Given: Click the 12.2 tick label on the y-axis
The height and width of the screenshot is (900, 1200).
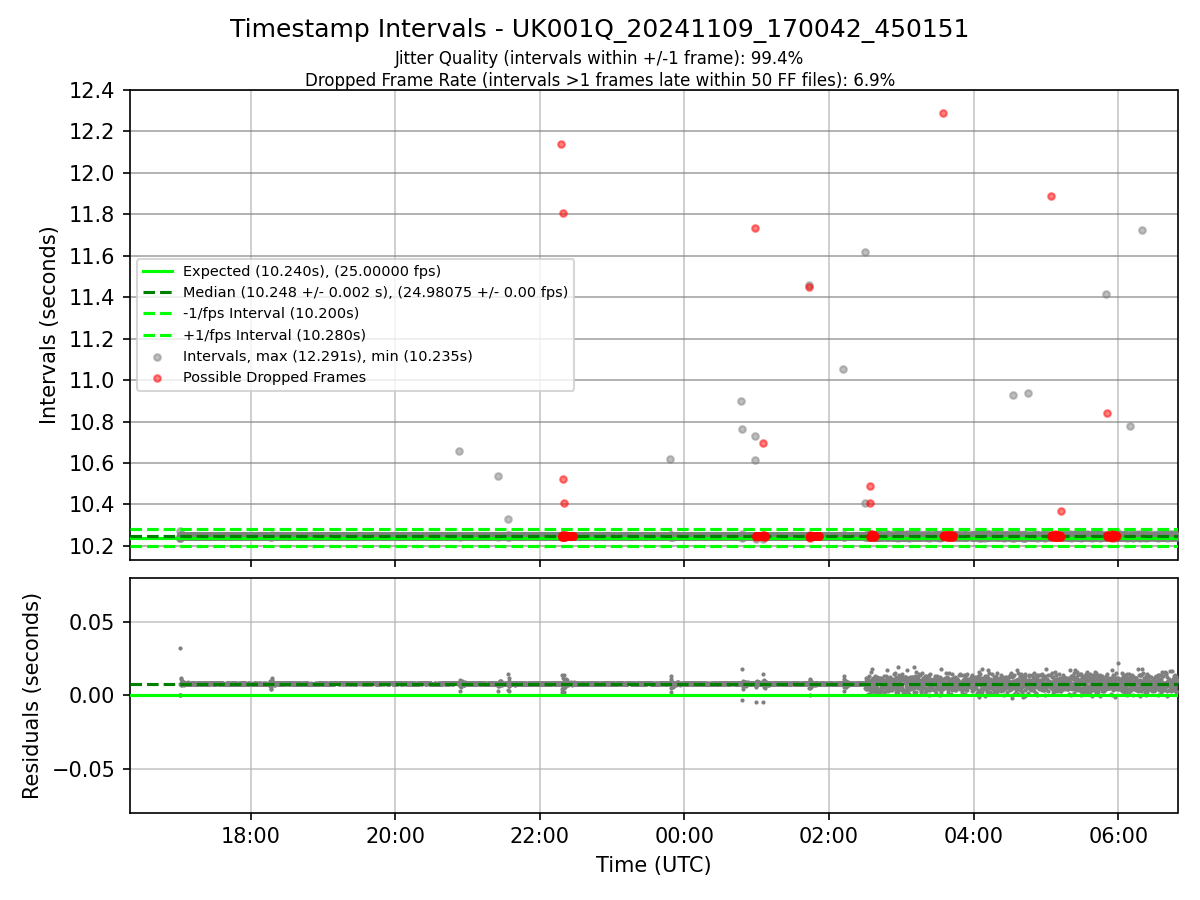Looking at the screenshot, I should point(94,132).
